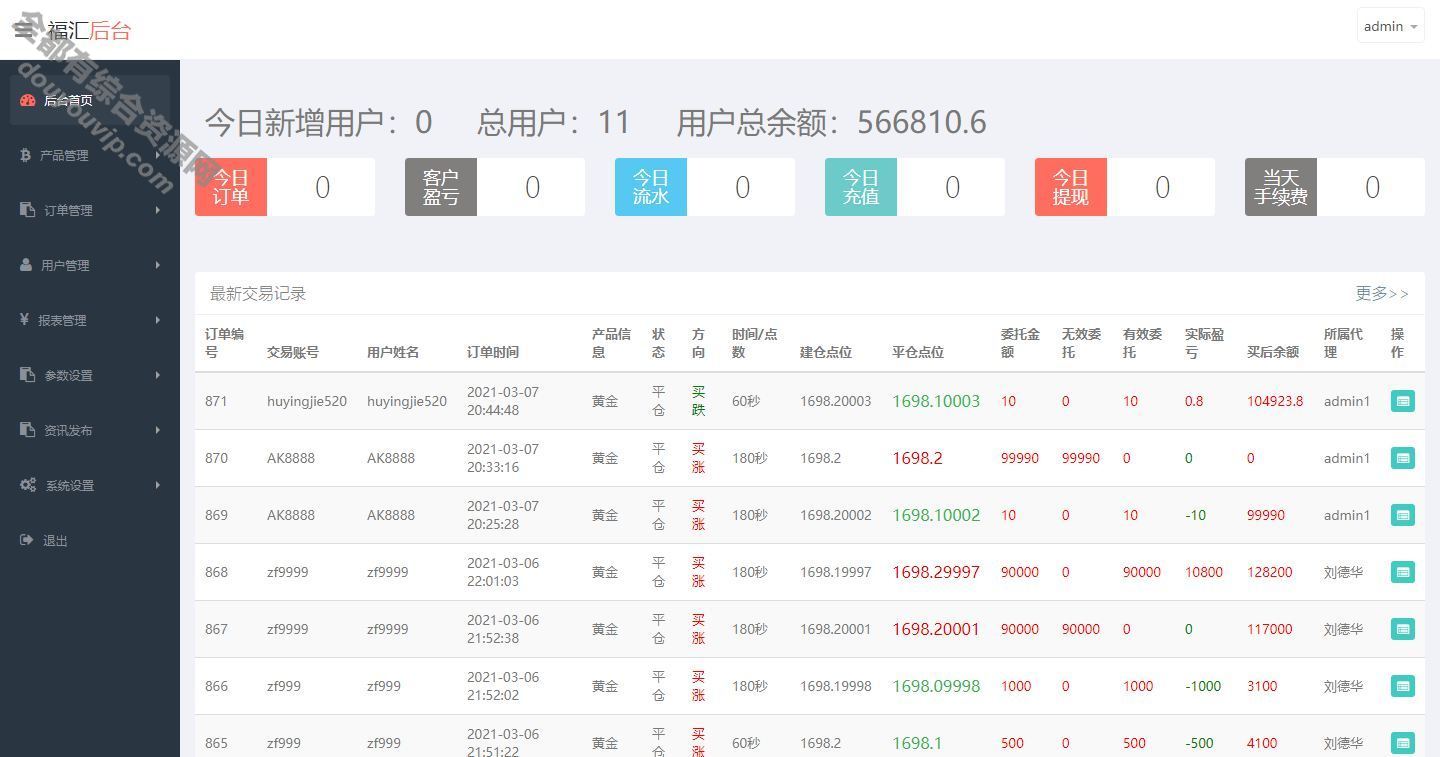The height and width of the screenshot is (757, 1440).
Task: Click the 订单时间 column header
Action: (x=493, y=352)
